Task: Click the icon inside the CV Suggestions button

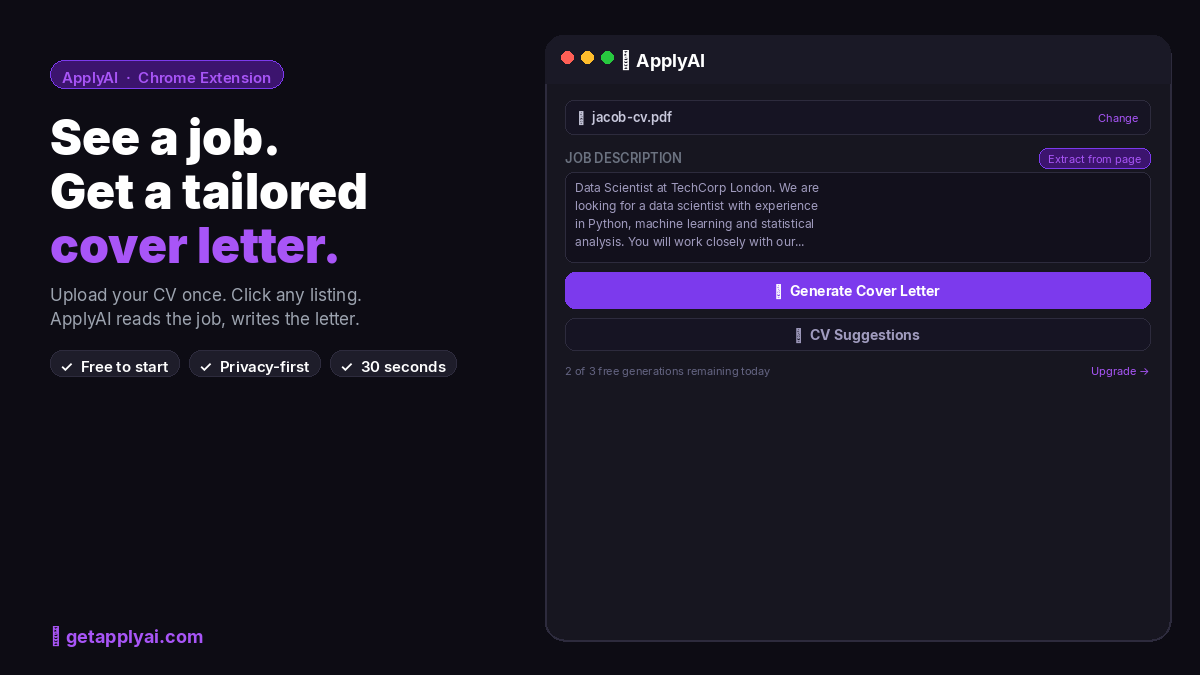Action: coord(798,335)
